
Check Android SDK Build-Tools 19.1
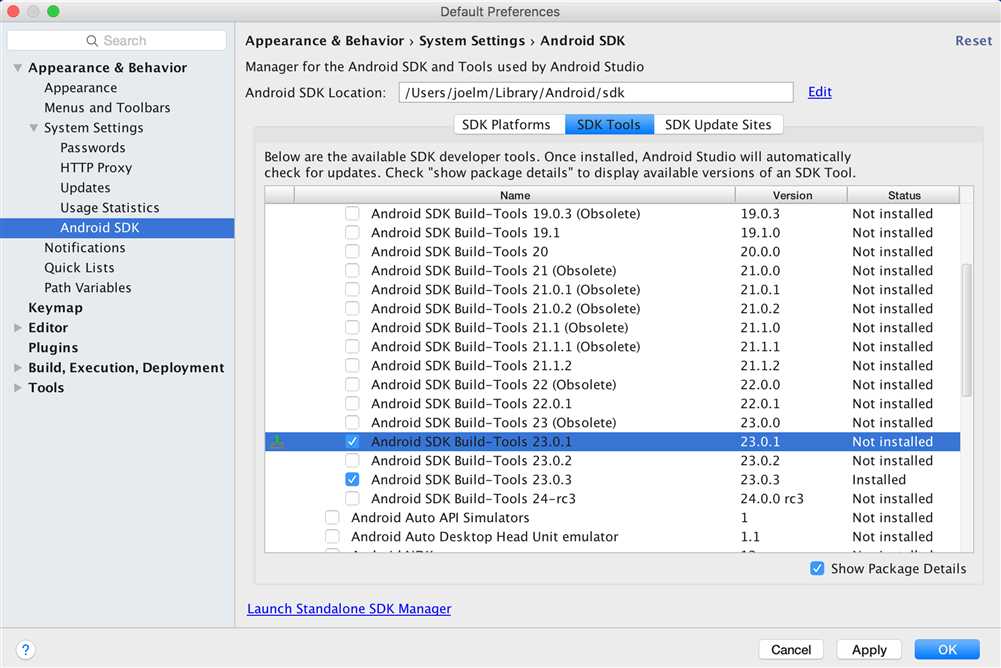[x=352, y=232]
